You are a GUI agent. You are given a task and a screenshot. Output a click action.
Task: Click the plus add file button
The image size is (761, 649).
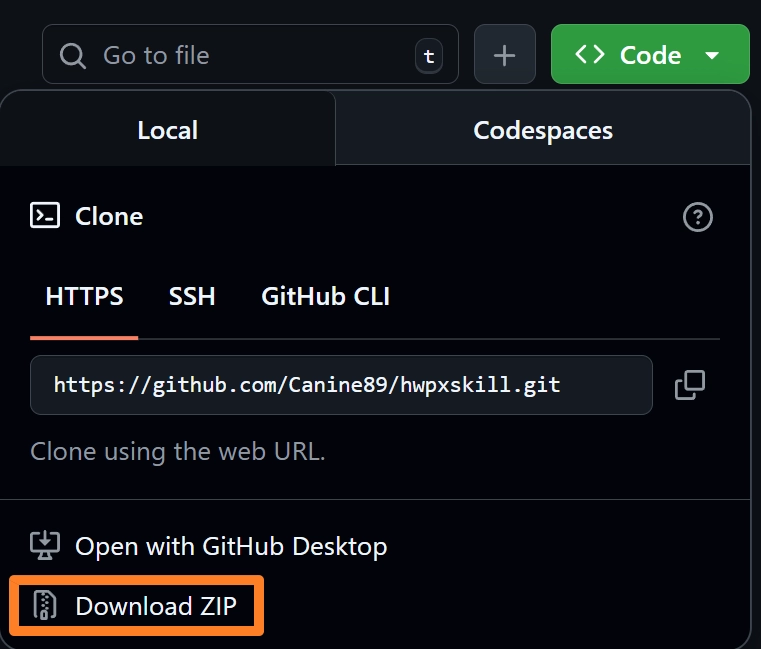[x=505, y=54]
